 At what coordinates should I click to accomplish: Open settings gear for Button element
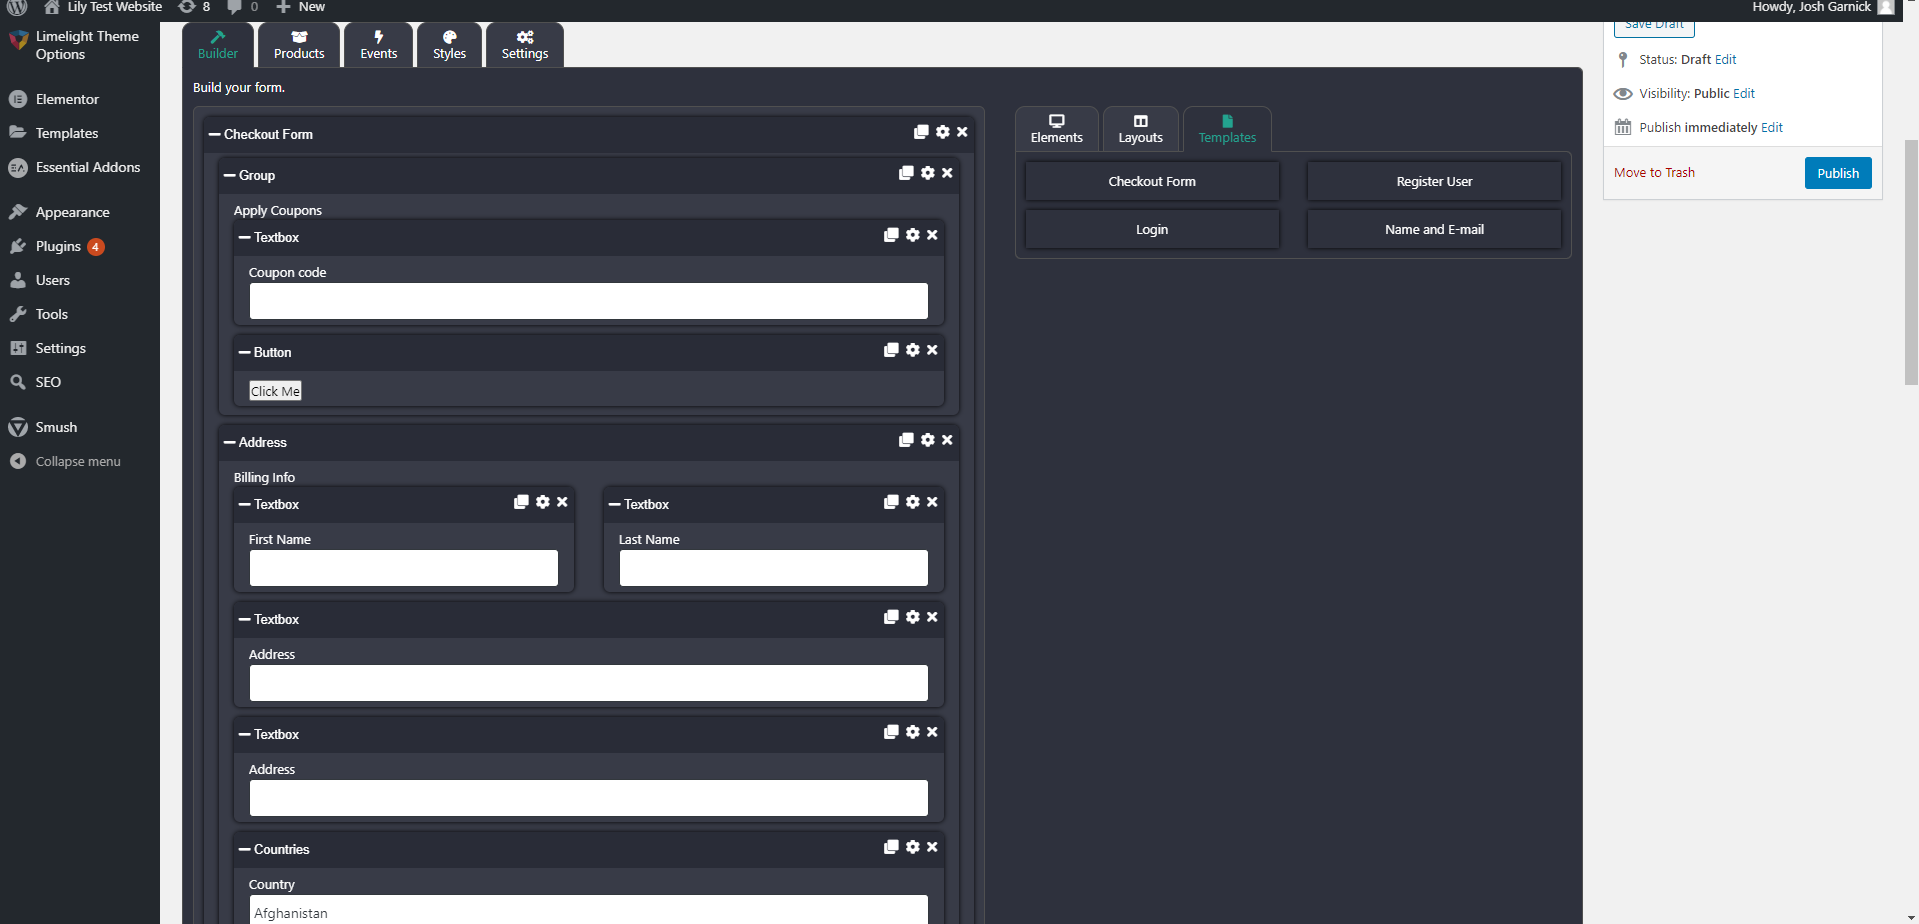coord(913,350)
